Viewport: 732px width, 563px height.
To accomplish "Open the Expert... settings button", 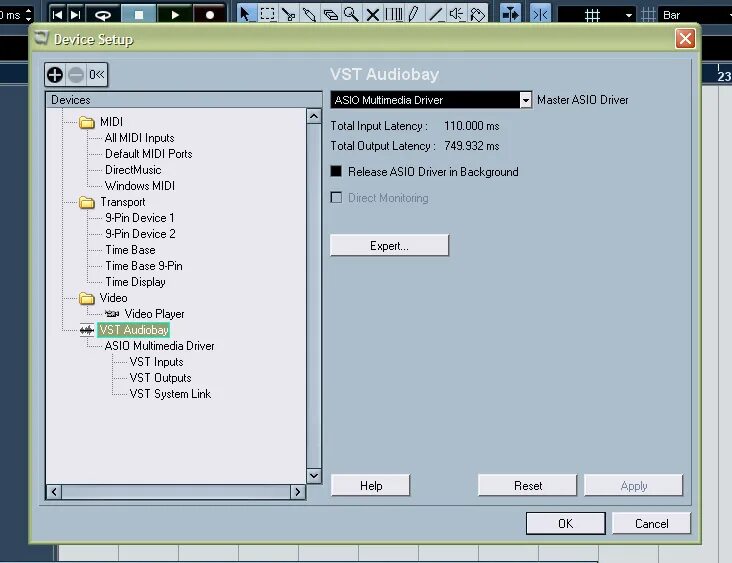I will coord(389,246).
